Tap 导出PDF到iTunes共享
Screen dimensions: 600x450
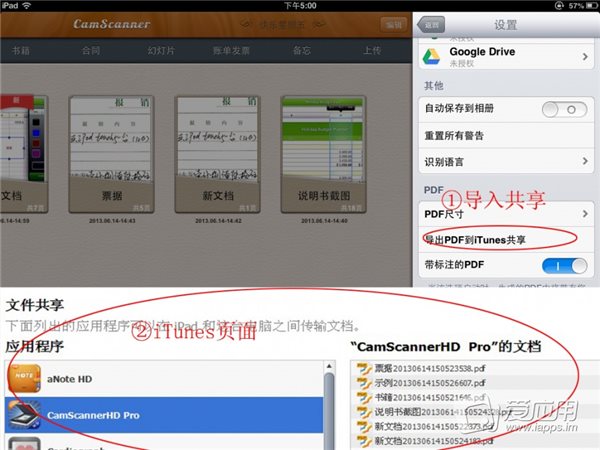click(506, 240)
